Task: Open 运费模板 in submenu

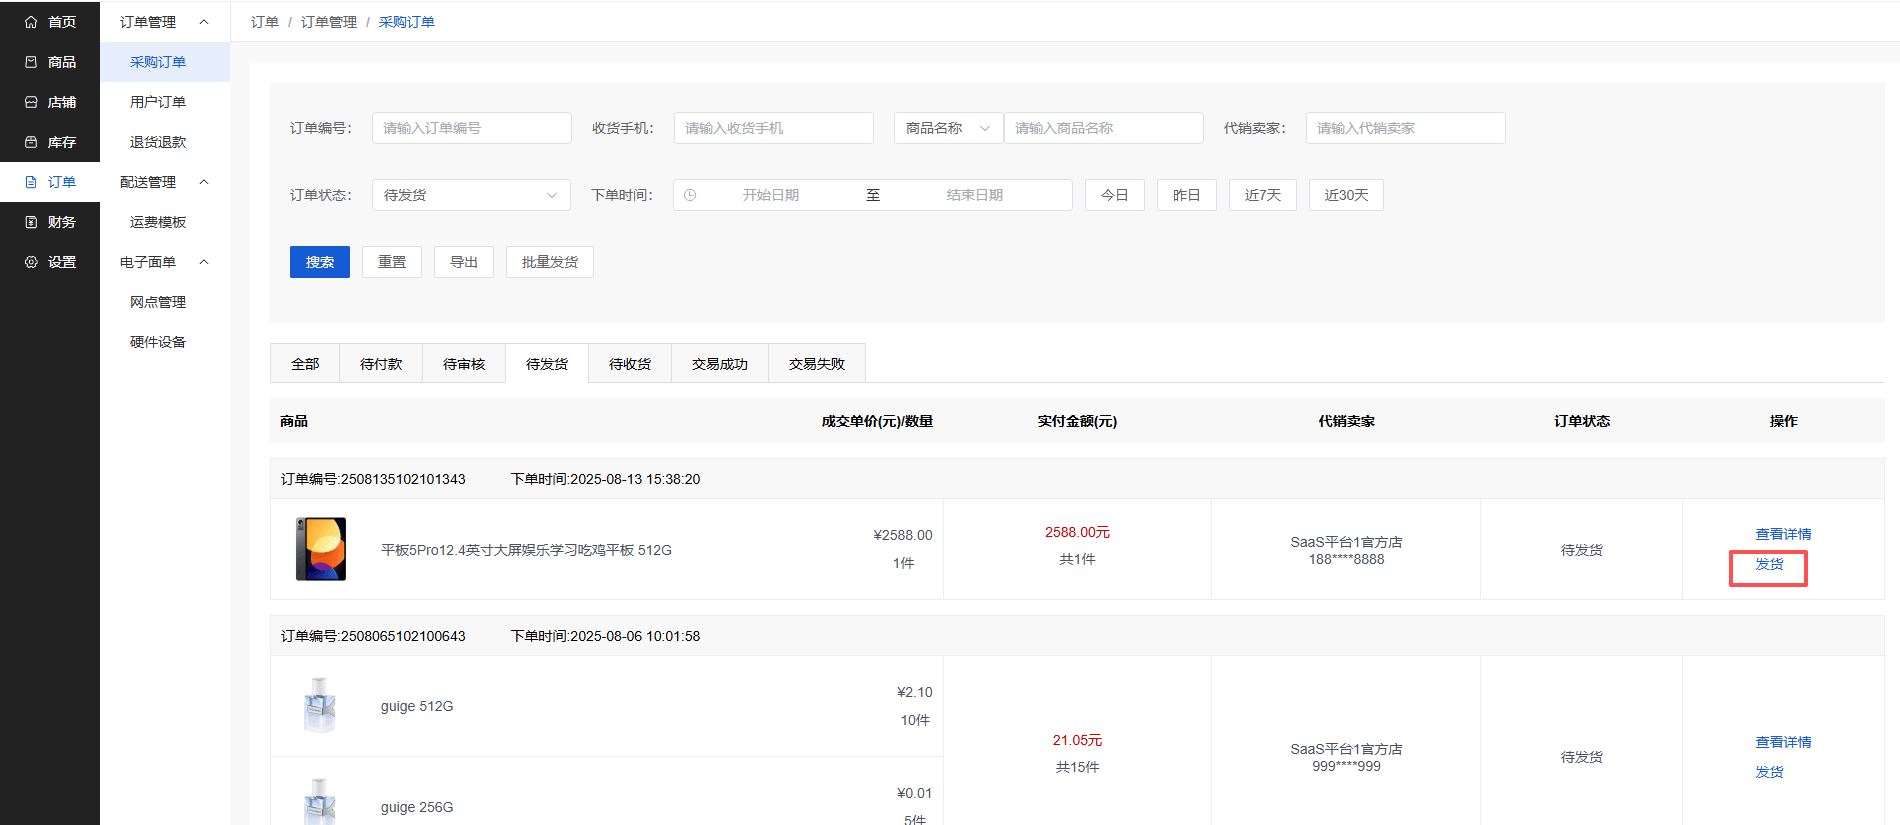Action: [165, 222]
